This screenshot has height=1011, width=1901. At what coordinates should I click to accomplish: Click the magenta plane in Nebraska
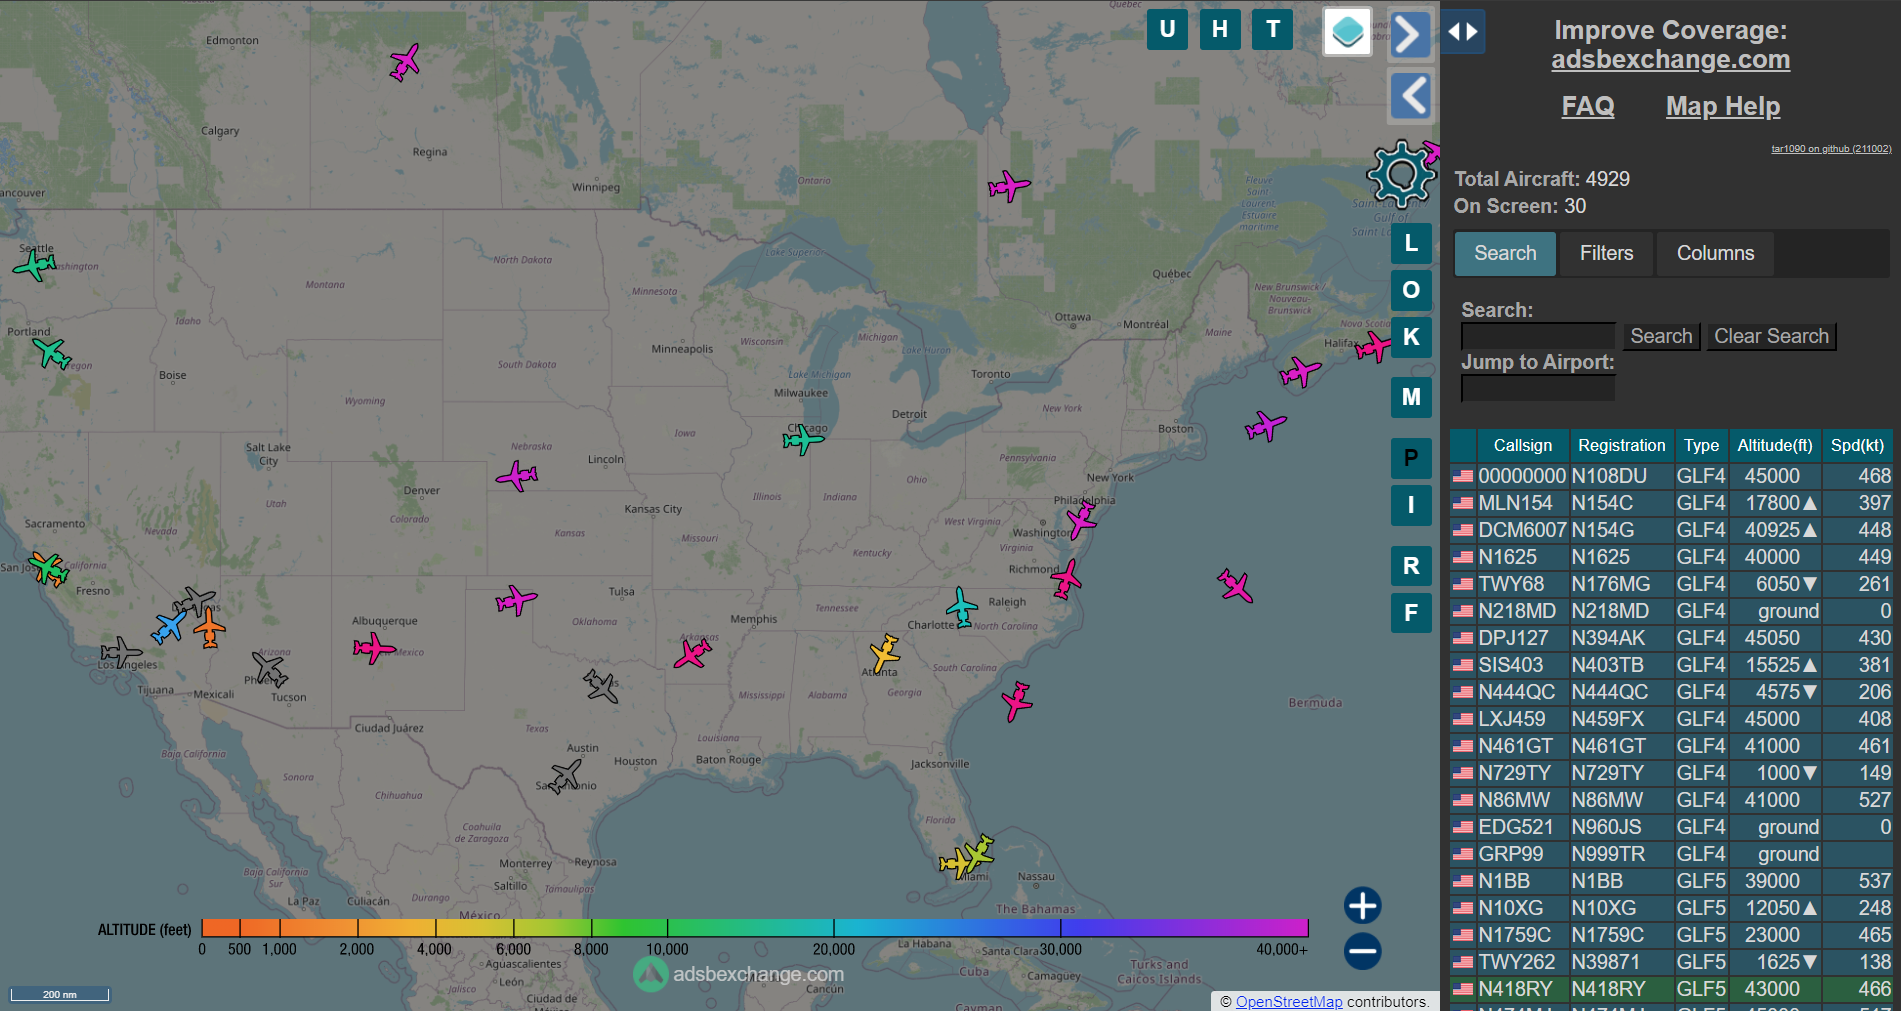(517, 475)
